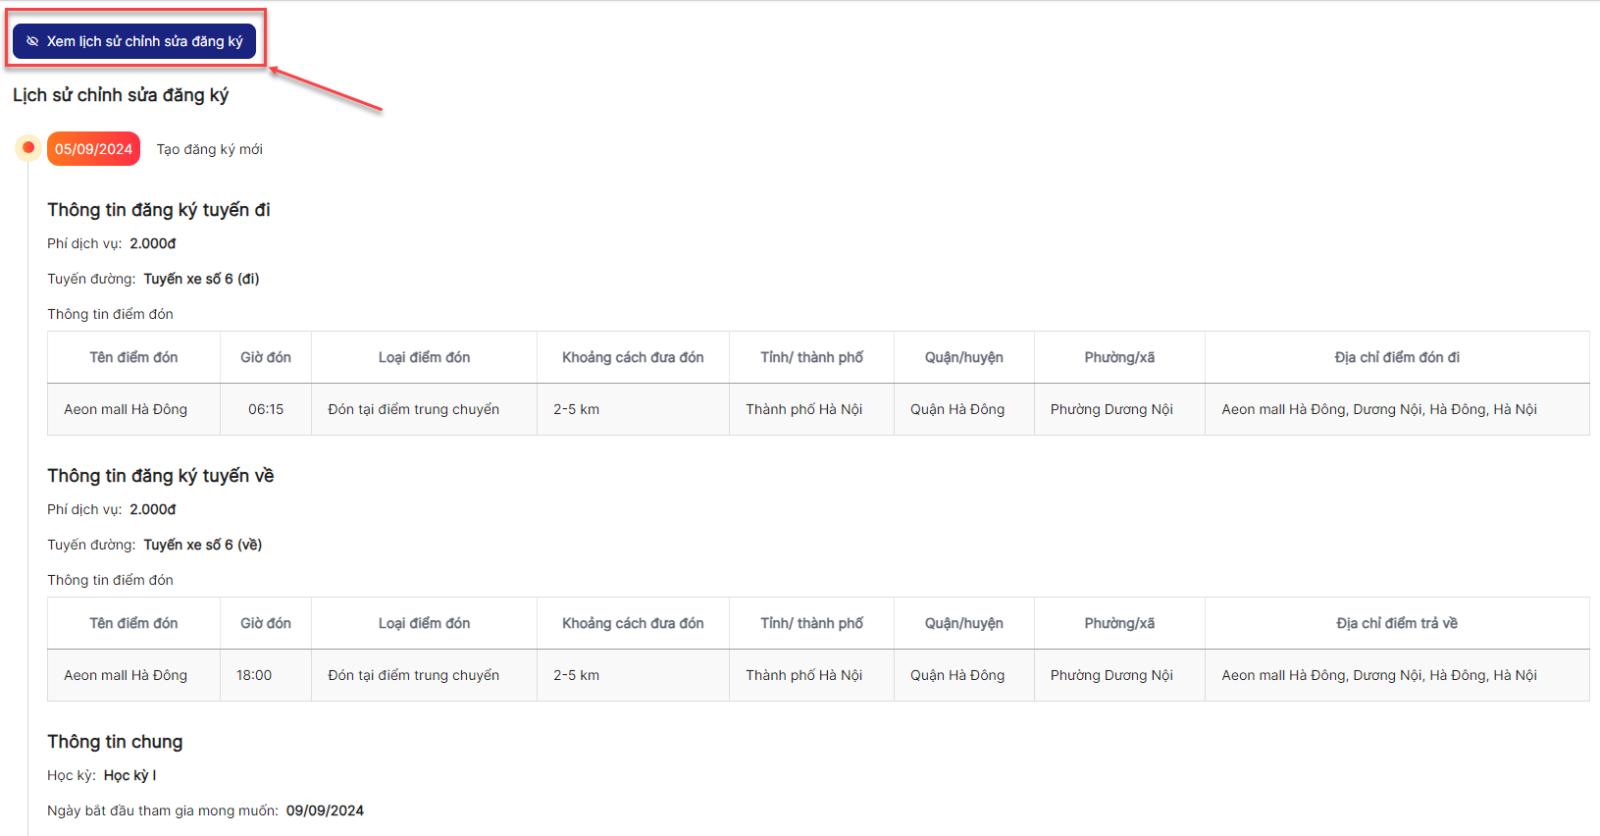Viewport: 1600px width, 836px height.
Task: Click the 'Thông tin đăng ký tuyến đi' heading
Action: pos(158,210)
